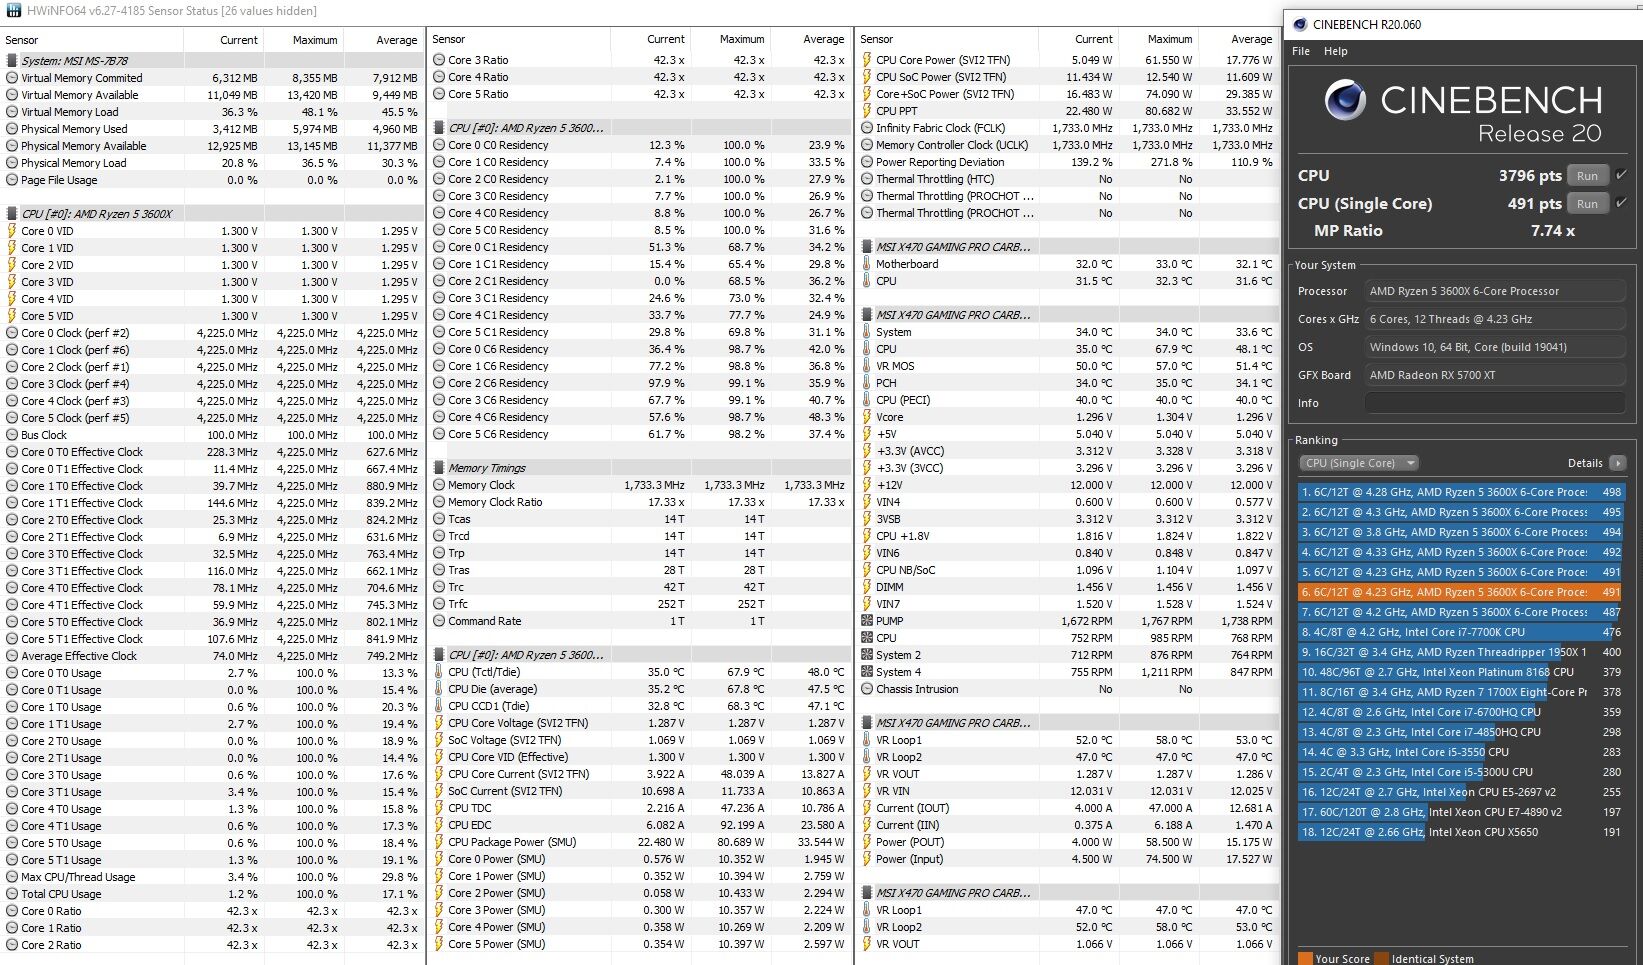Select the Core 2 C6 Residency row

click(640, 383)
